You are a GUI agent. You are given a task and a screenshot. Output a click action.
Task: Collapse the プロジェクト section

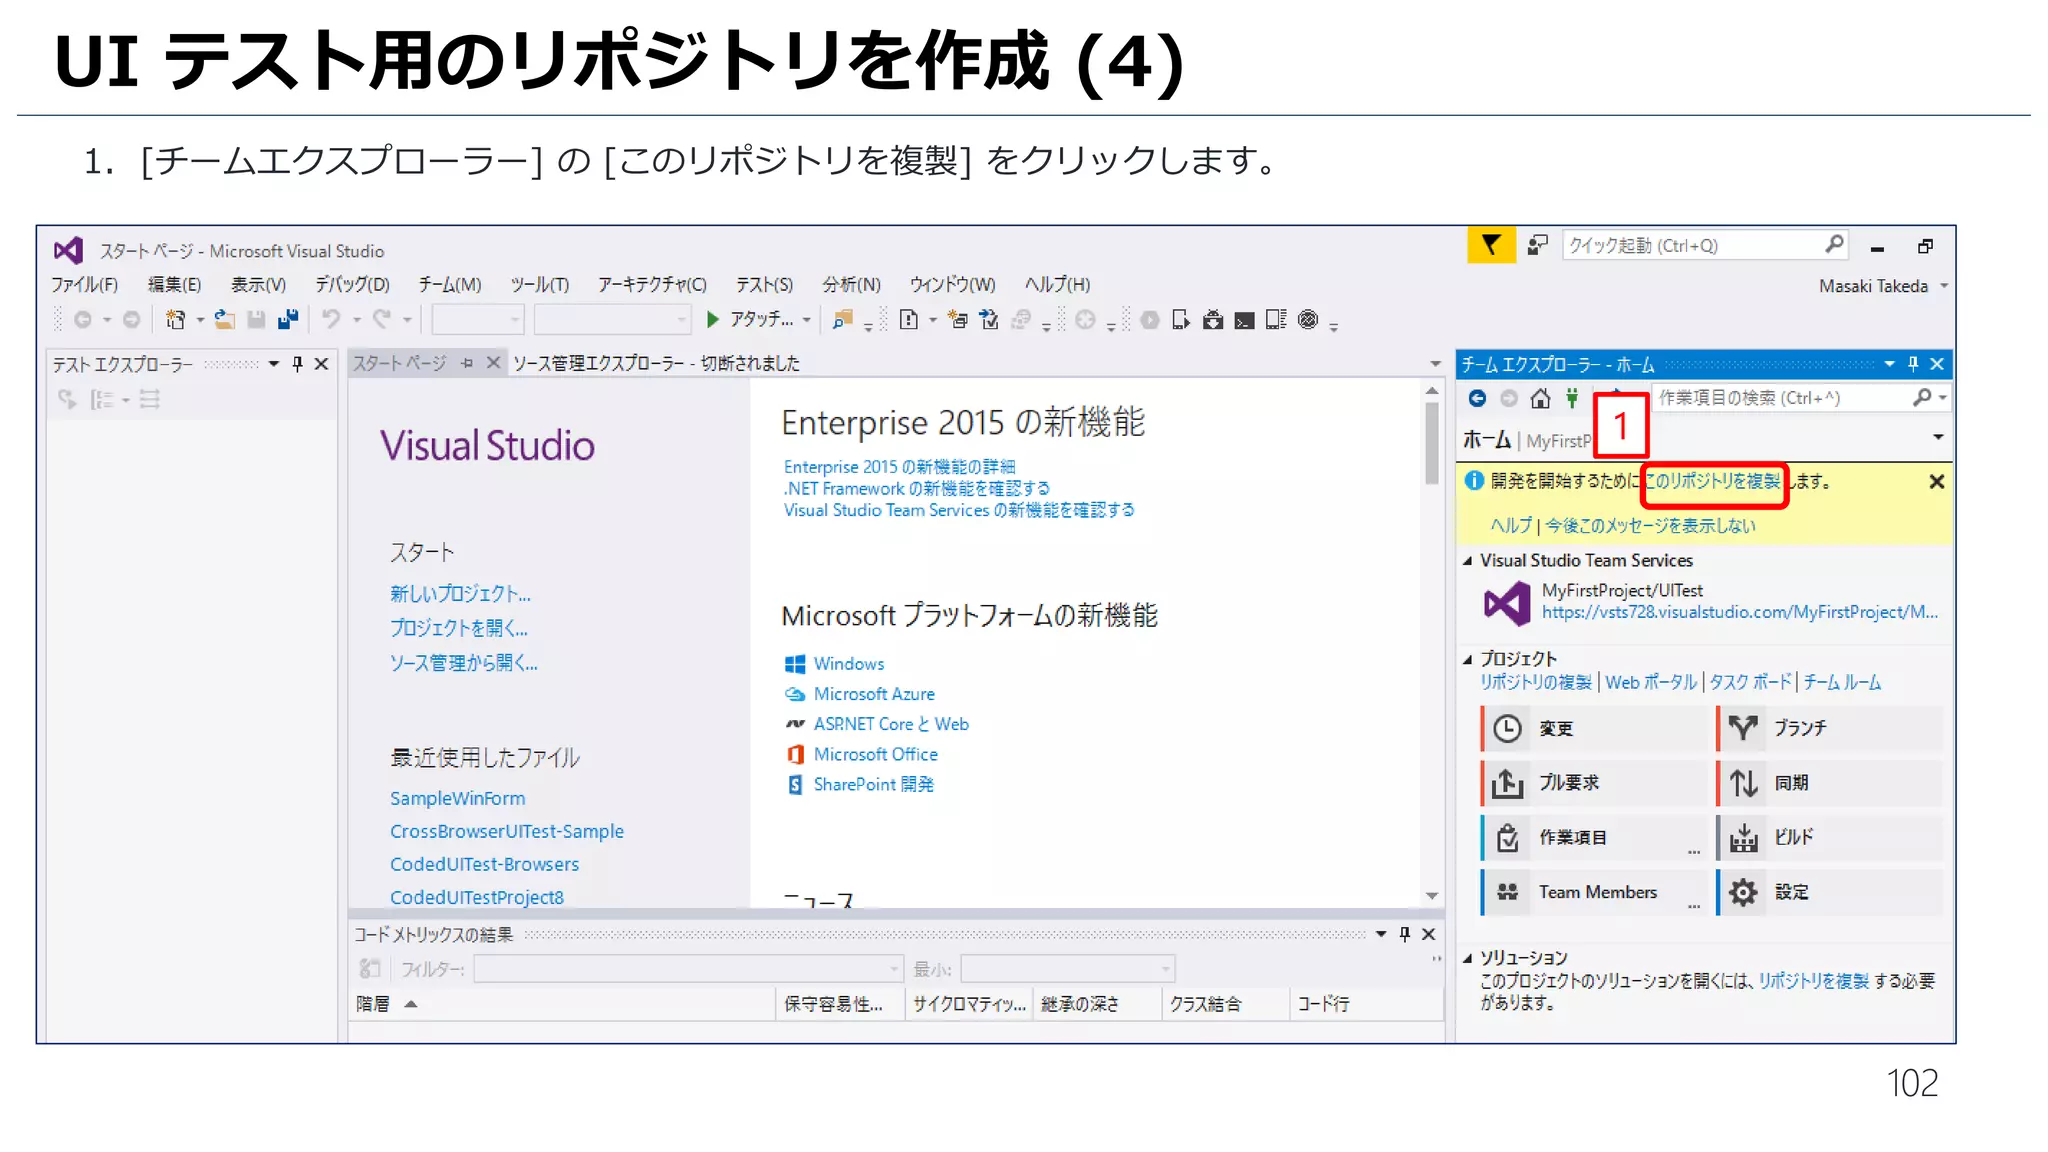pyautogui.click(x=1468, y=659)
